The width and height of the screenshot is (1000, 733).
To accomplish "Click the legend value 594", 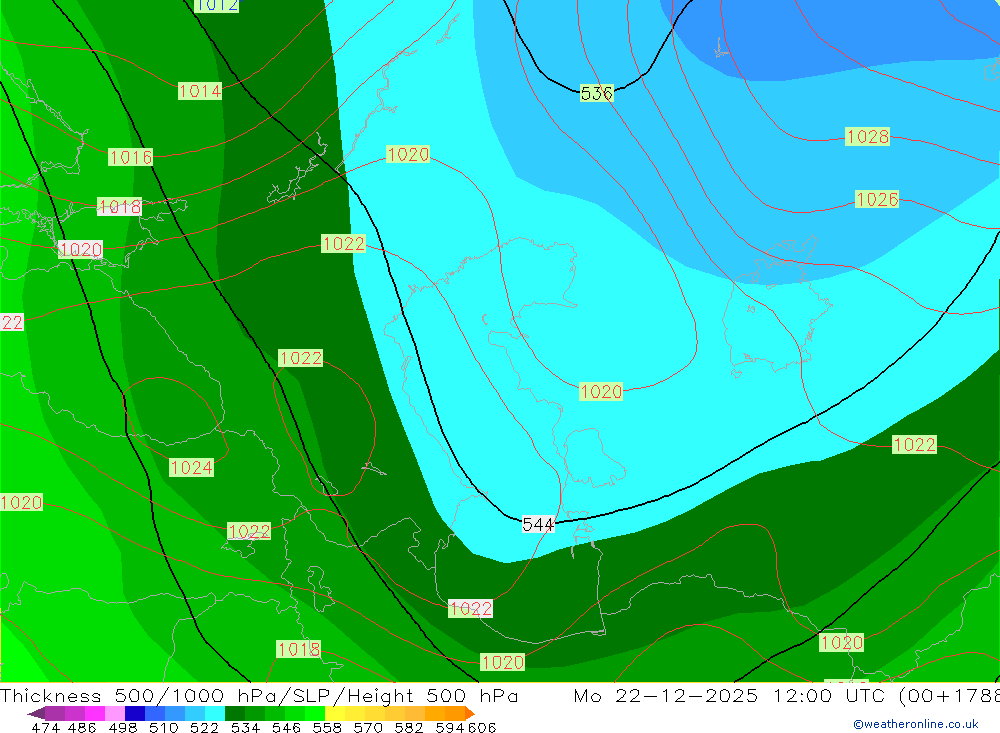I will pos(450,727).
